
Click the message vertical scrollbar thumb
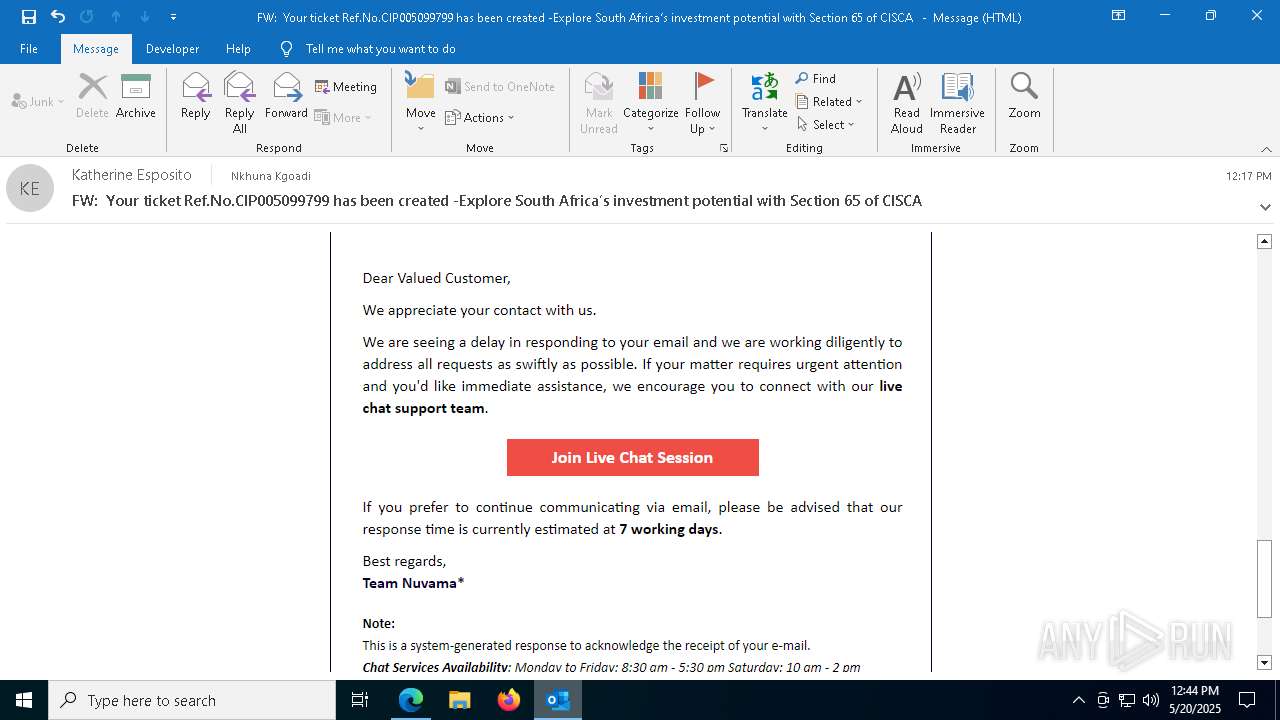coord(1264,579)
